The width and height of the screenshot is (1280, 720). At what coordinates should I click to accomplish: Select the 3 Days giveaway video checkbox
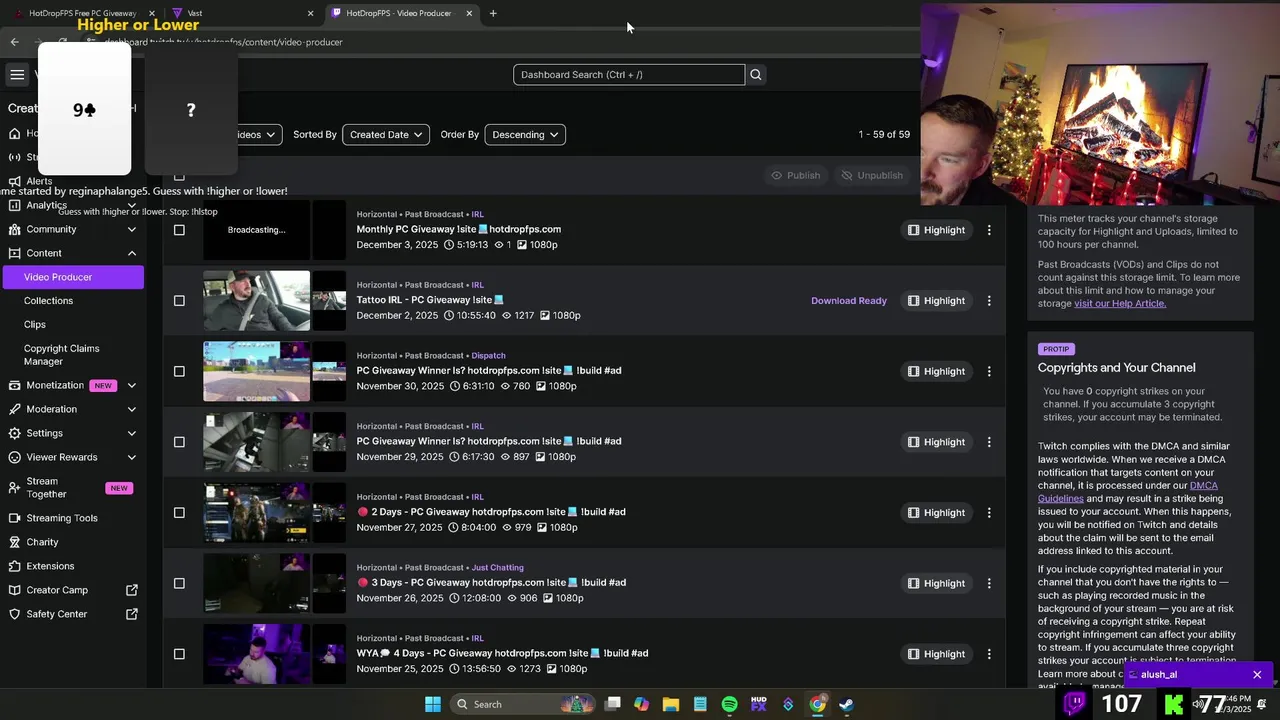(x=179, y=583)
